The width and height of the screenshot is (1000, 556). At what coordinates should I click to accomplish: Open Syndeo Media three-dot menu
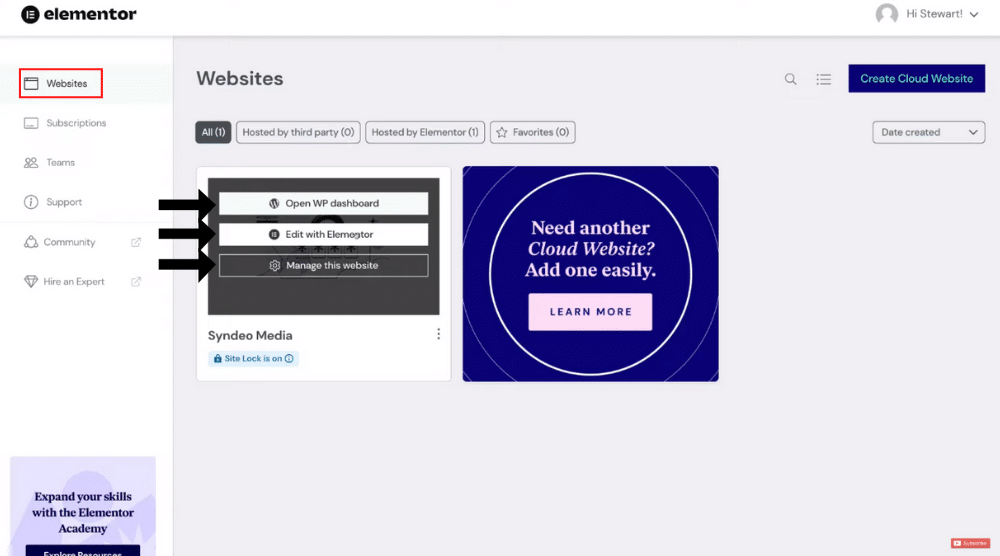[438, 334]
